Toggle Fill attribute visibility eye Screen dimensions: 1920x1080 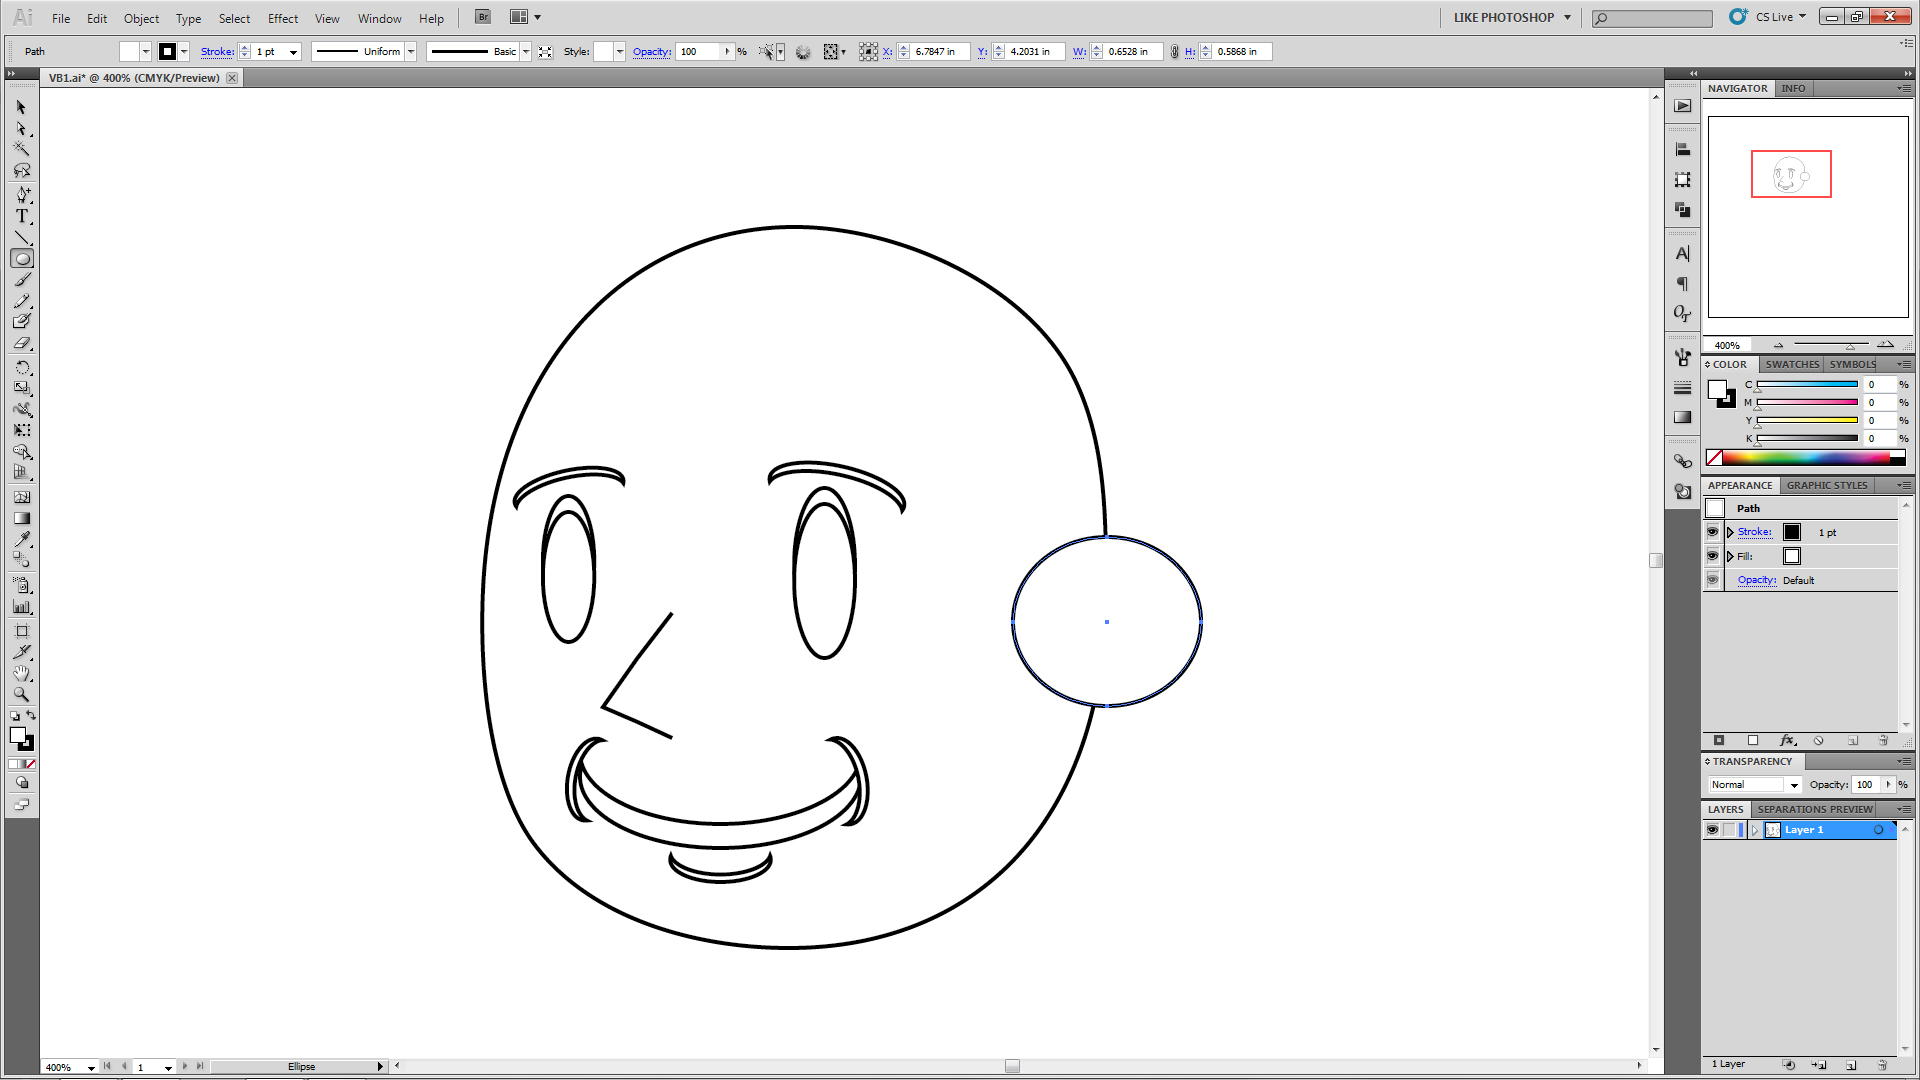click(1712, 556)
